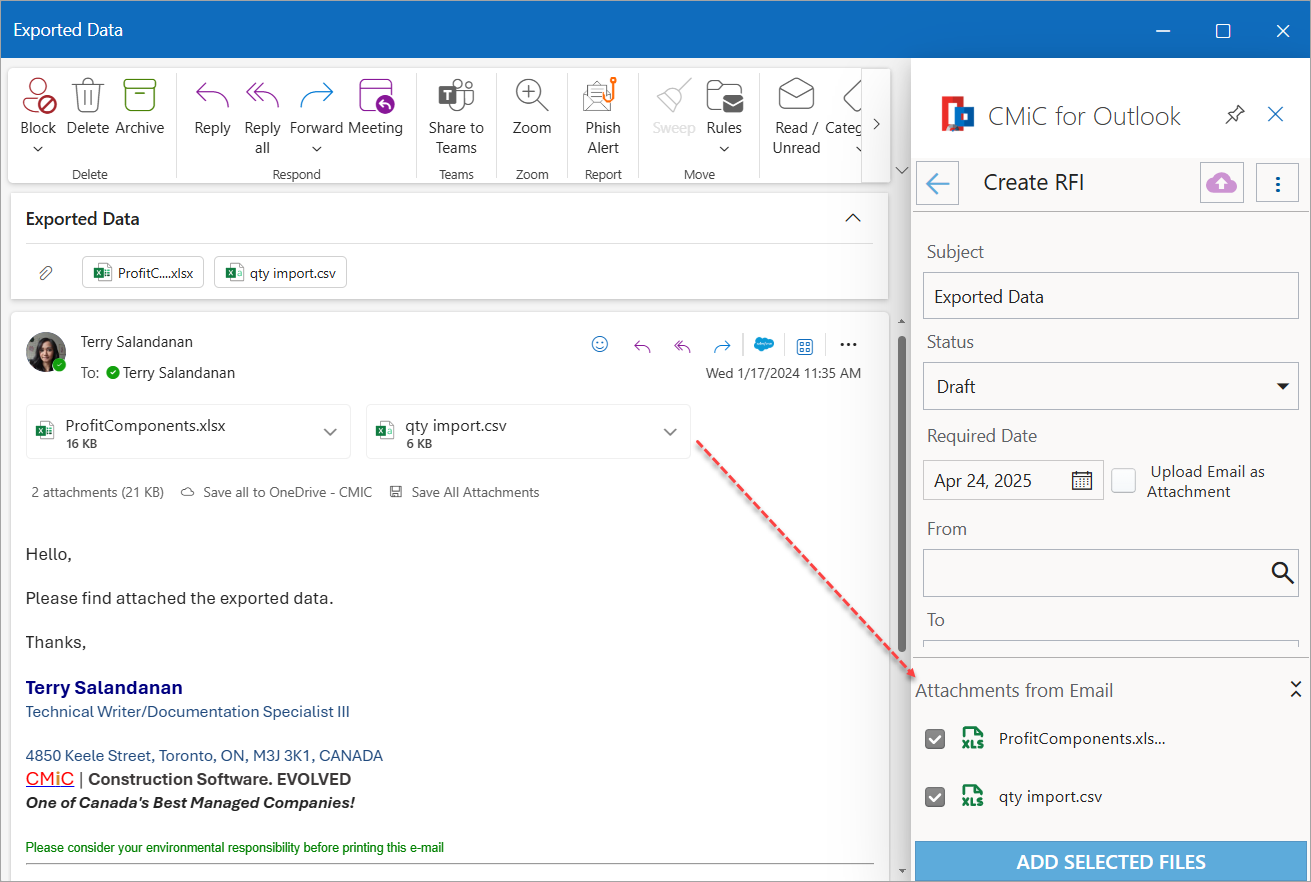The width and height of the screenshot is (1311, 882).
Task: Open ProfitC....xlsx chip in header
Action: tap(143, 272)
